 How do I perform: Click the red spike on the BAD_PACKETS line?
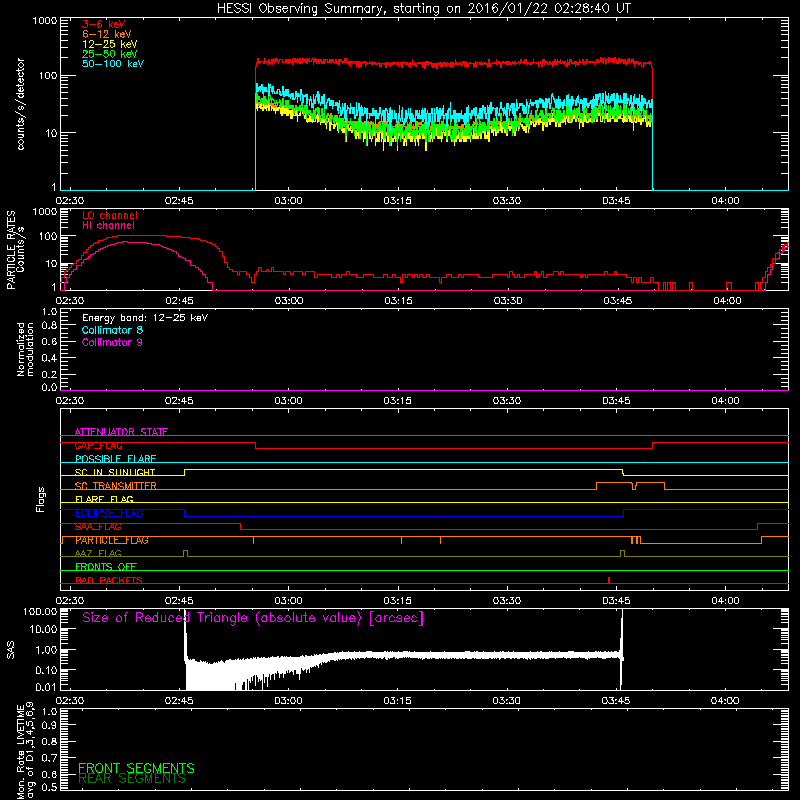[609, 580]
